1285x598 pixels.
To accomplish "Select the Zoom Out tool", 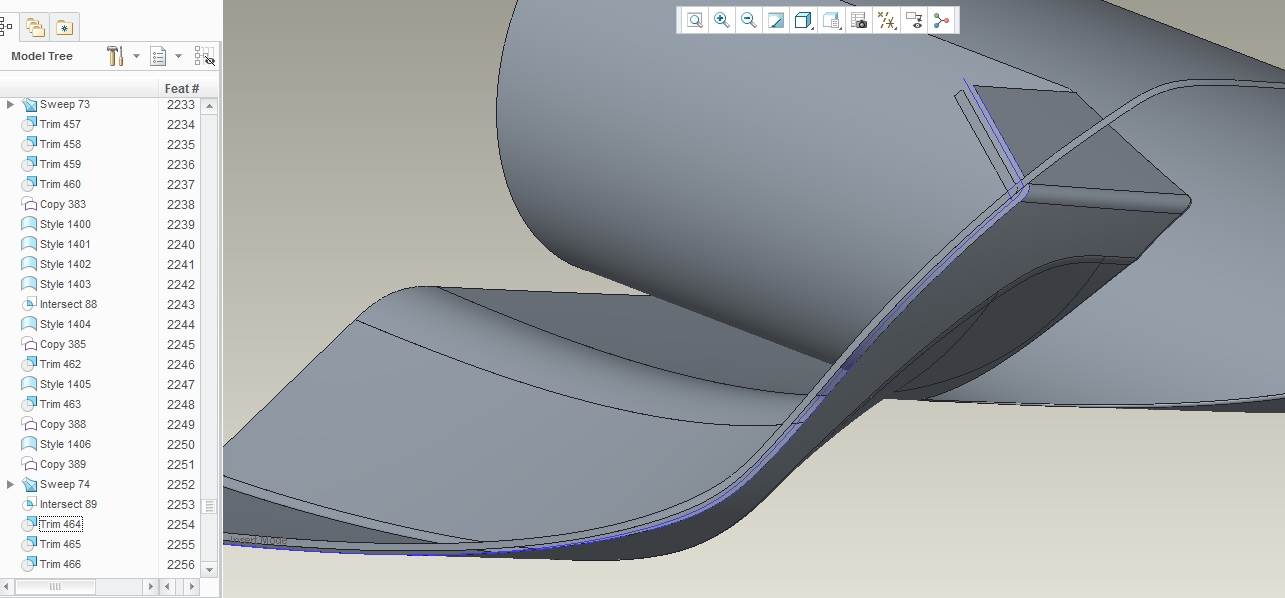I will [x=748, y=20].
